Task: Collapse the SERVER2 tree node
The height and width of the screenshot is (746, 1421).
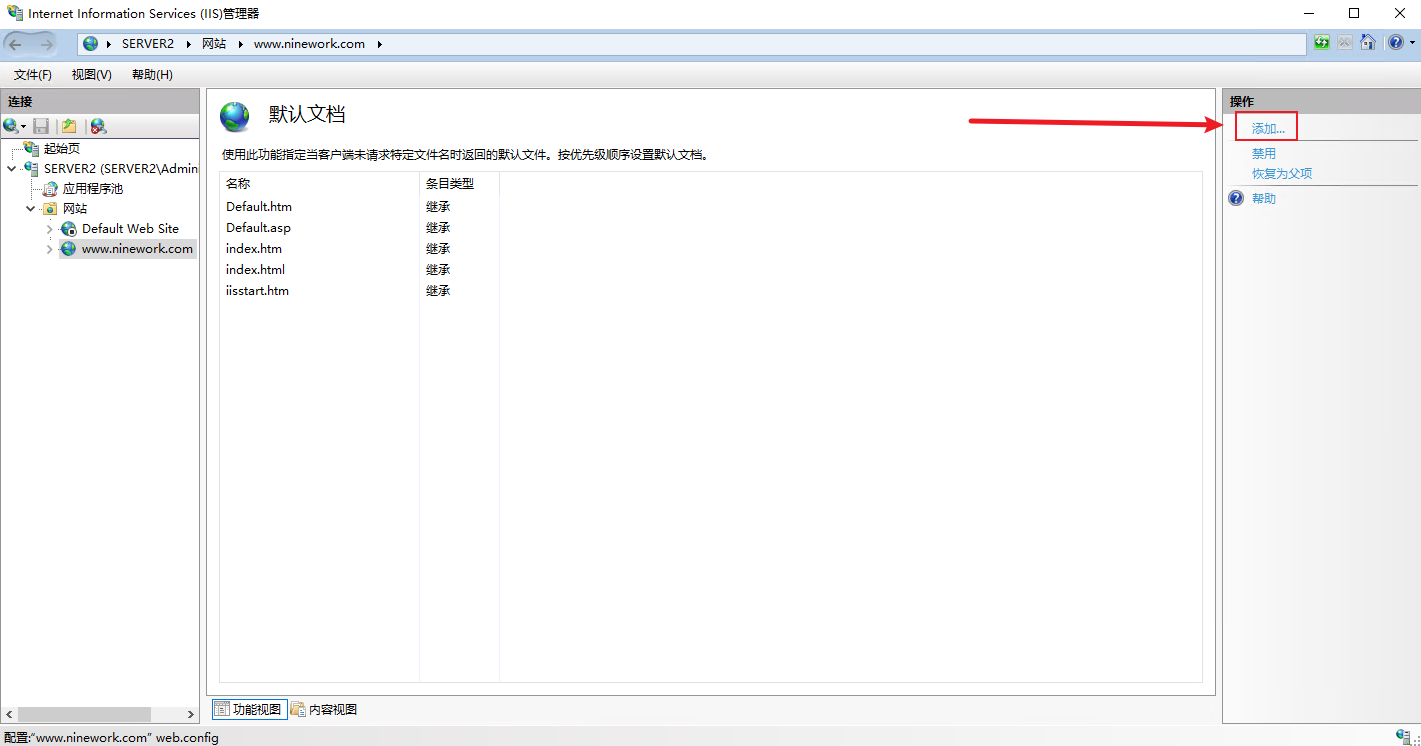Action: 12,169
